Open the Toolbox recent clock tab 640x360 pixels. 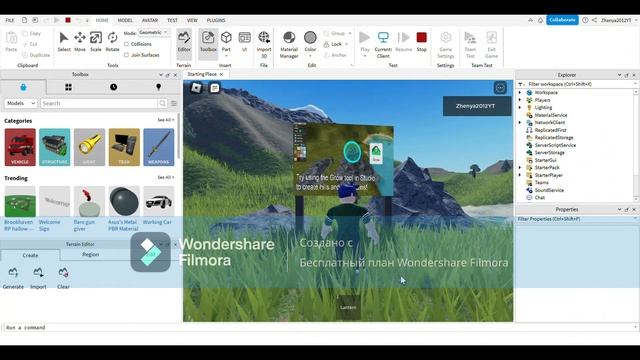pyautogui.click(x=113, y=87)
